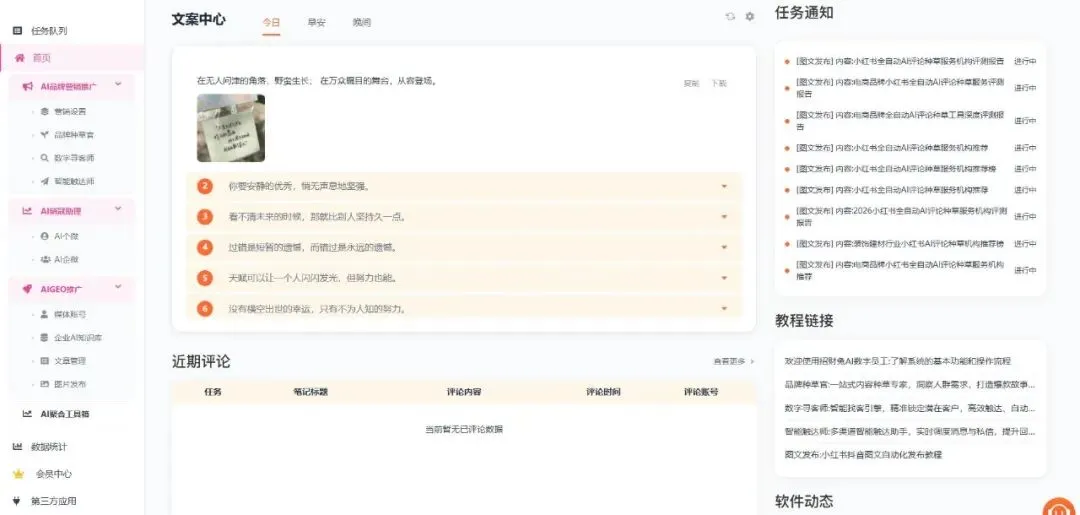The image size is (1080, 515).
Task: Click 下载 to download the quote
Action: [x=718, y=84]
